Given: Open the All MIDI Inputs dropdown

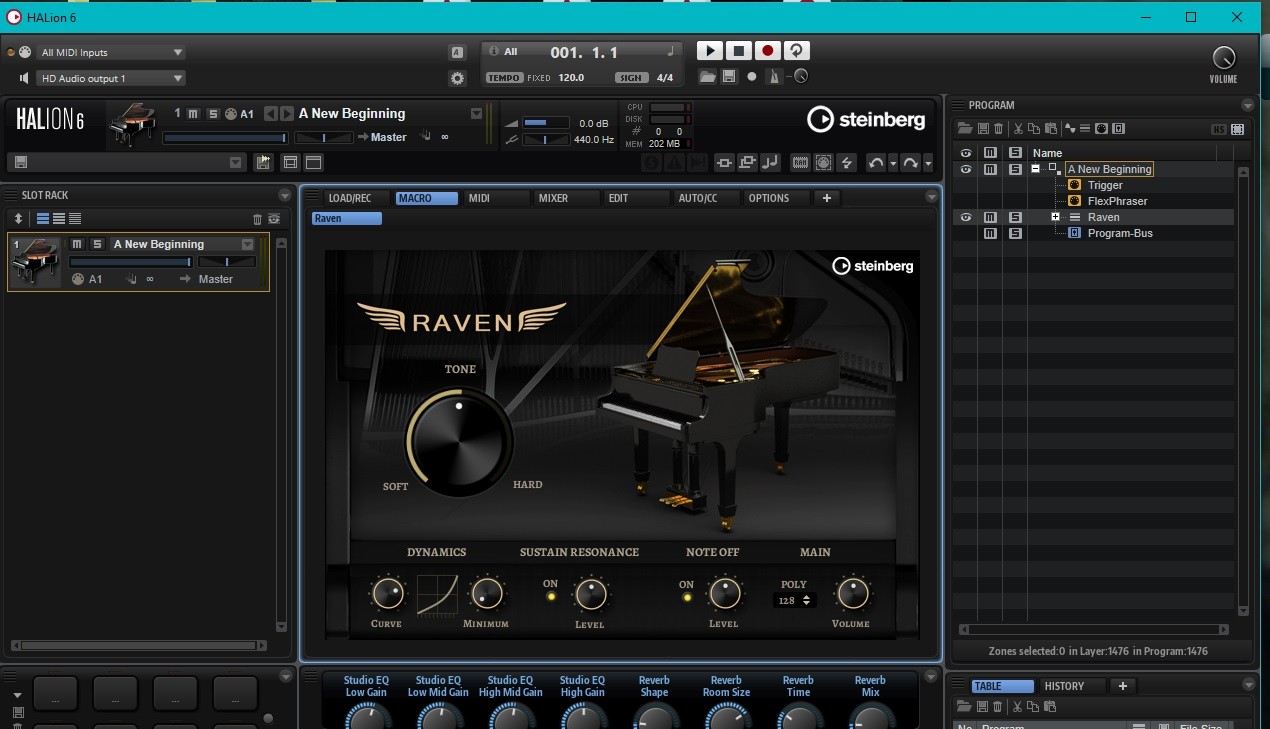Looking at the screenshot, I should pyautogui.click(x=112, y=52).
